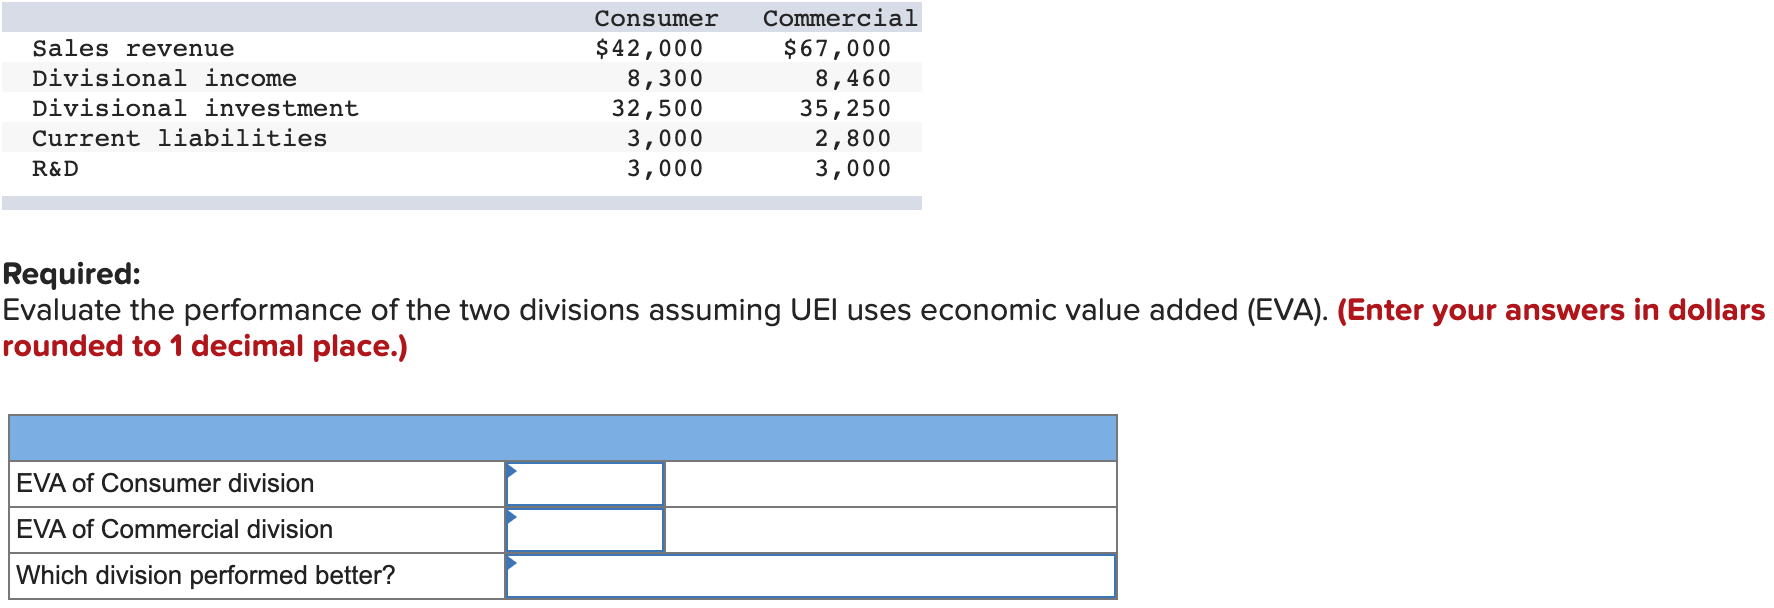Click the 'EVA of Consumer division' row label
Image resolution: width=1774 pixels, height=608 pixels.
pos(164,483)
